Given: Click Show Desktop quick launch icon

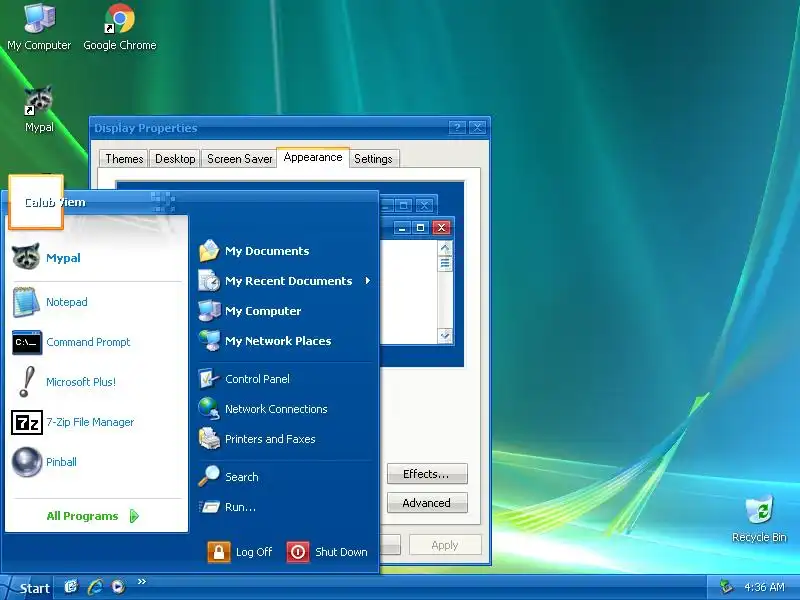Looking at the screenshot, I should coord(71,587).
